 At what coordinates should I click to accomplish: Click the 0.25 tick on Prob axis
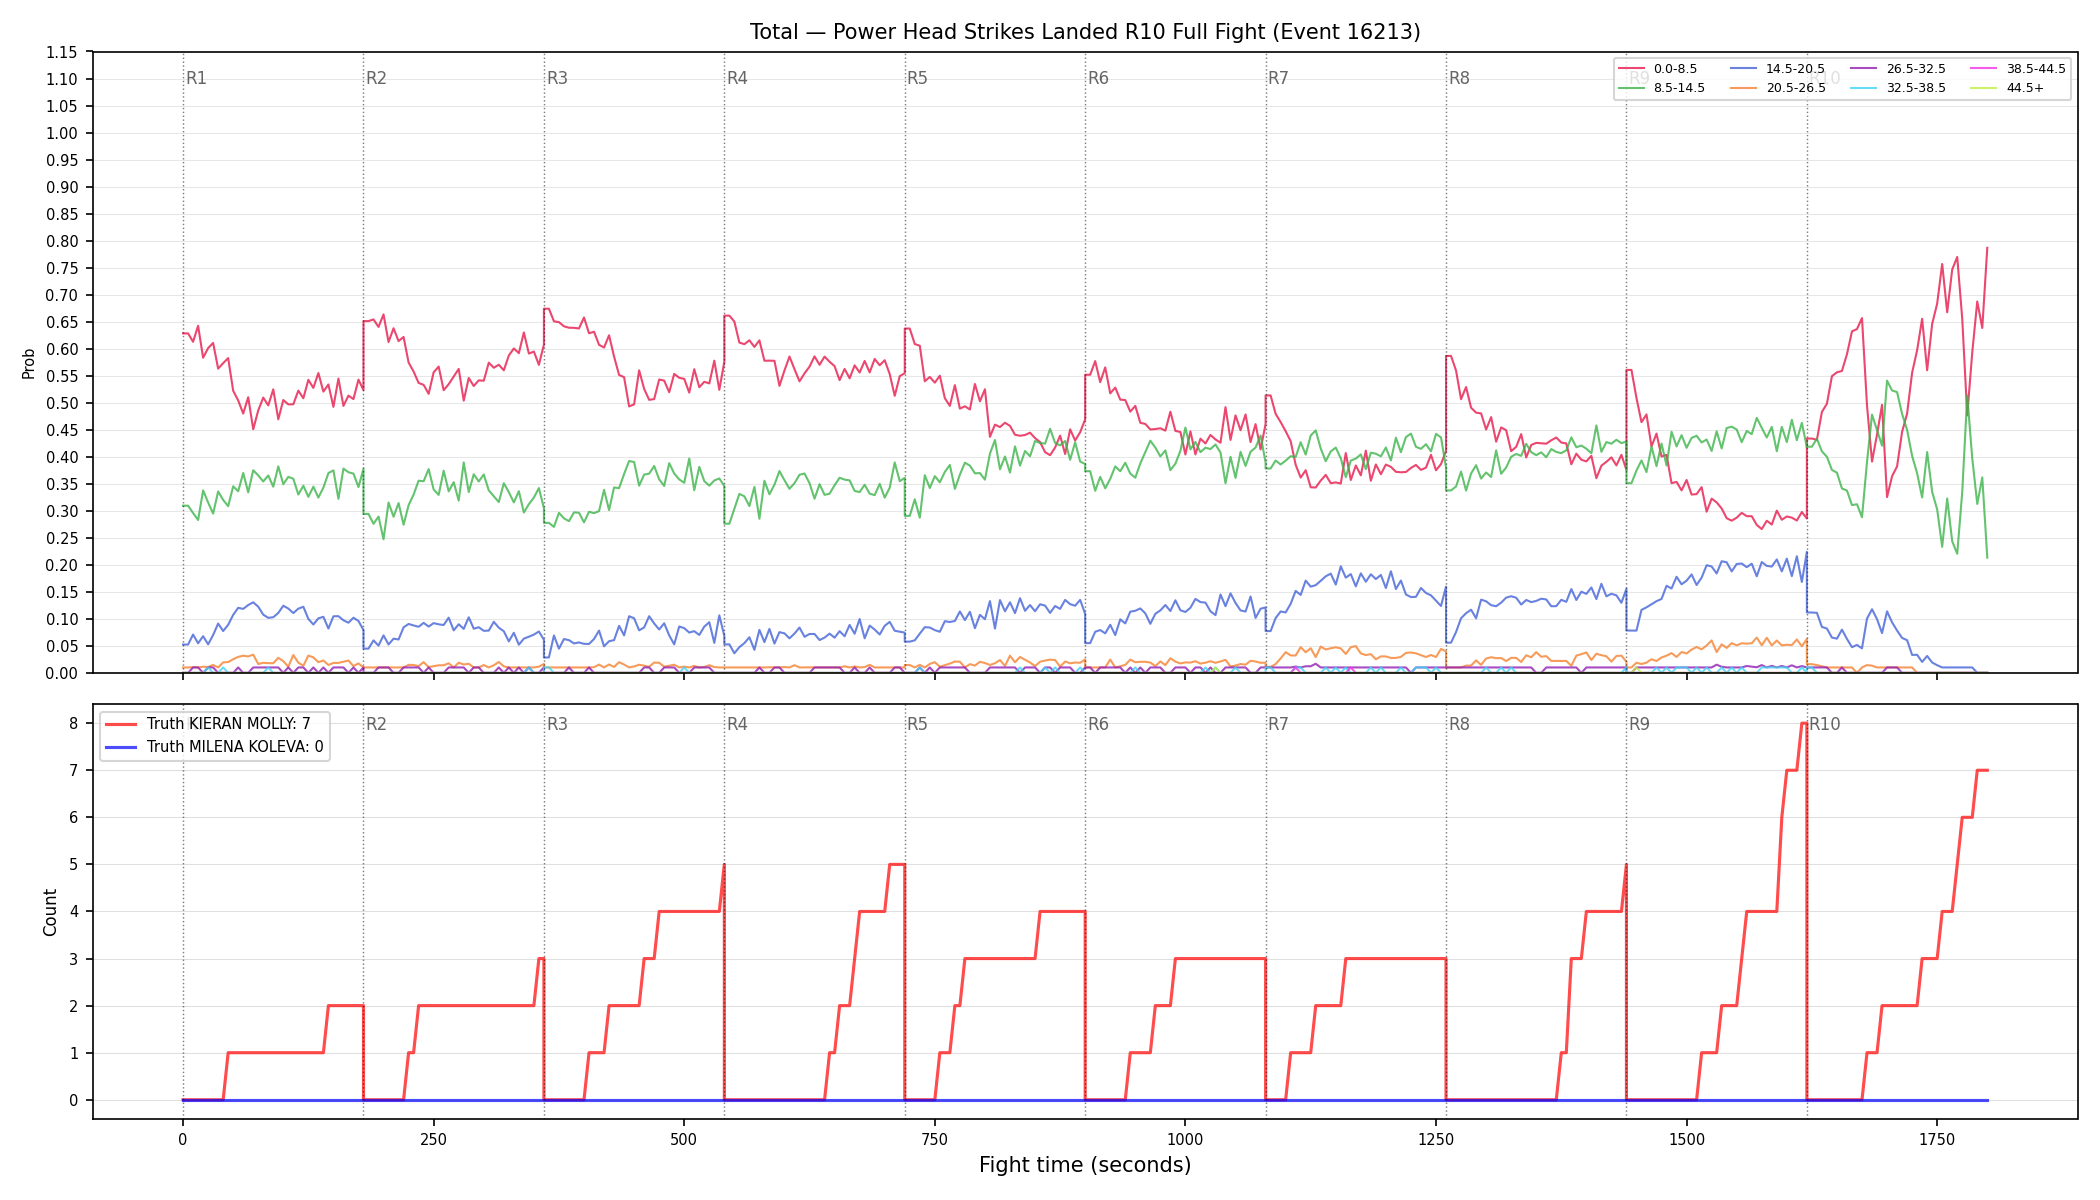click(x=63, y=538)
